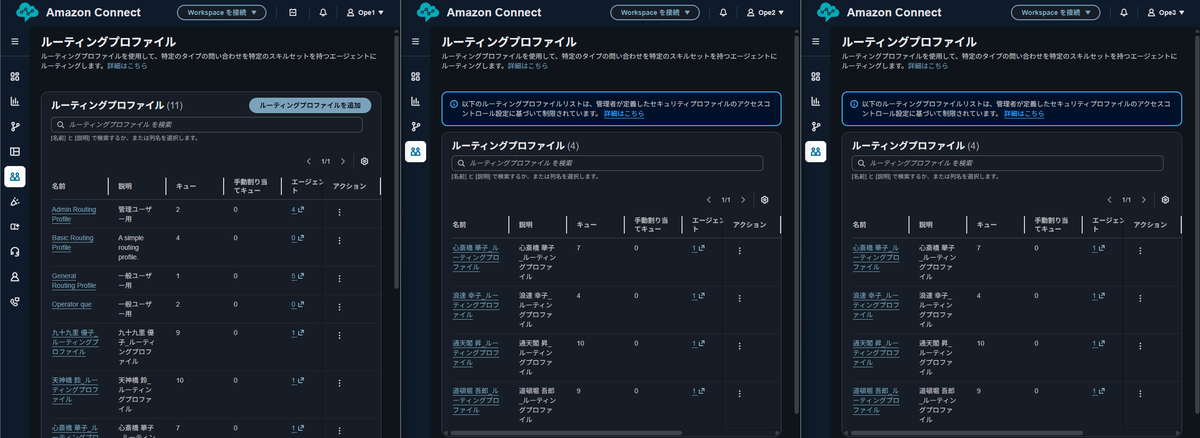Sort by 名前 column header in Ope1 table
The height and width of the screenshot is (438, 1200).
tap(58, 186)
